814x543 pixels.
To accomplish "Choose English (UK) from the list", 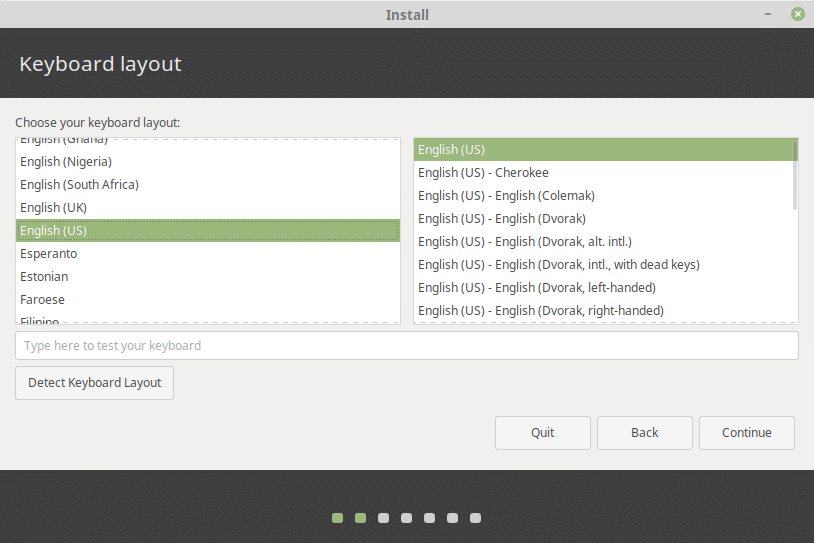I will (x=208, y=208).
